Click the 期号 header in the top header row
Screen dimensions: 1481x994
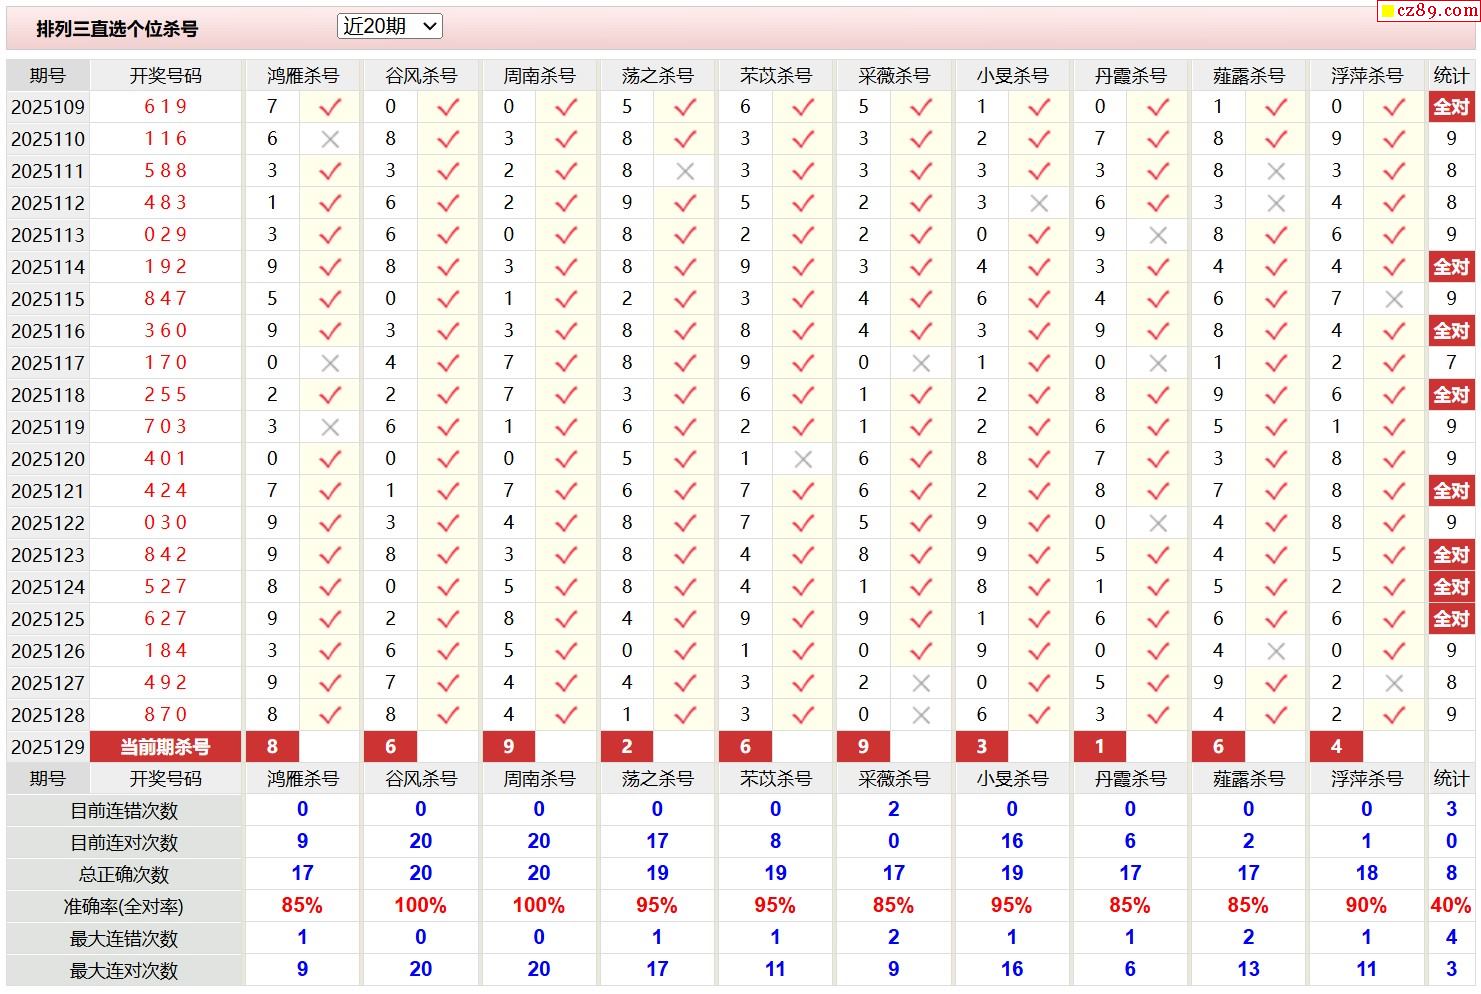click(x=48, y=76)
